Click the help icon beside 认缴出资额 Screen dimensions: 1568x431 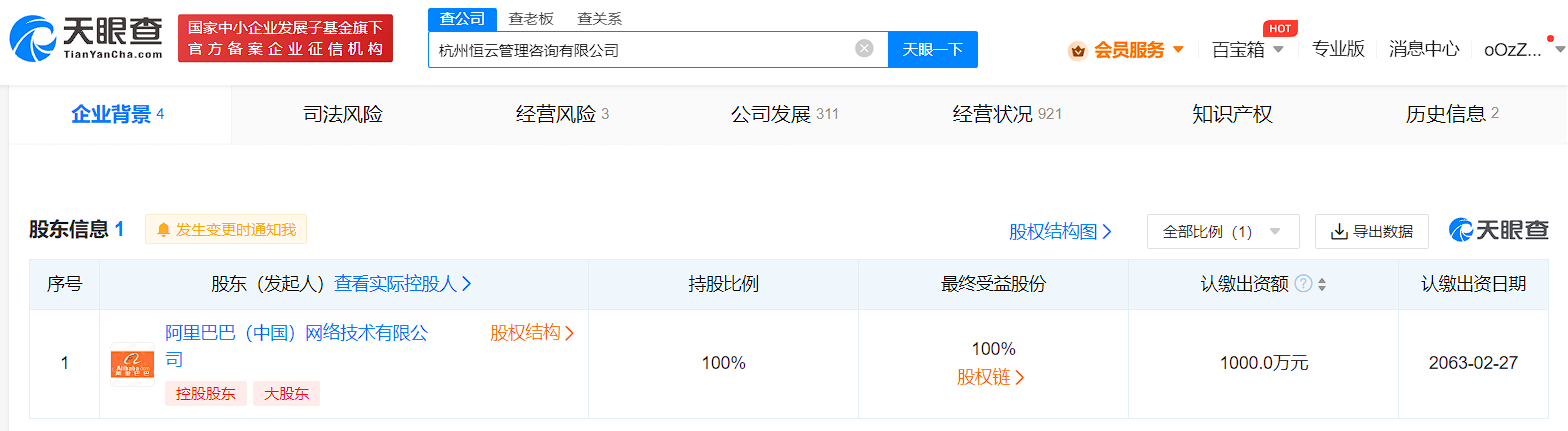point(1303,284)
